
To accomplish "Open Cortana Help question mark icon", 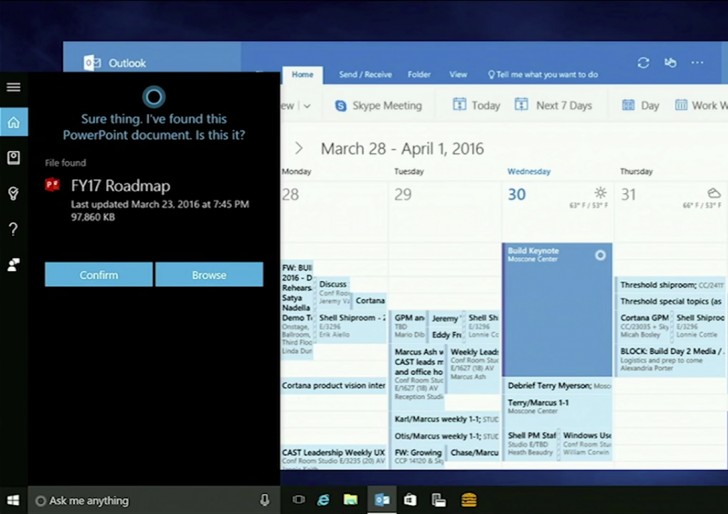I will coord(13,229).
